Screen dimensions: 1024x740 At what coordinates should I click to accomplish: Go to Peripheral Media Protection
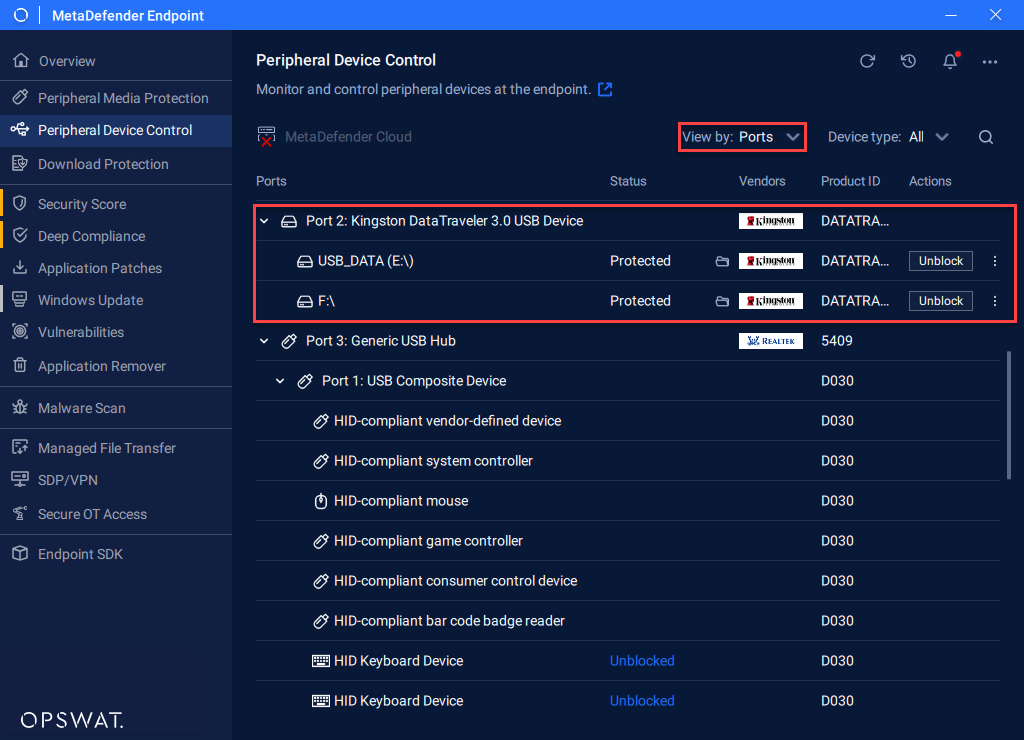pos(116,98)
